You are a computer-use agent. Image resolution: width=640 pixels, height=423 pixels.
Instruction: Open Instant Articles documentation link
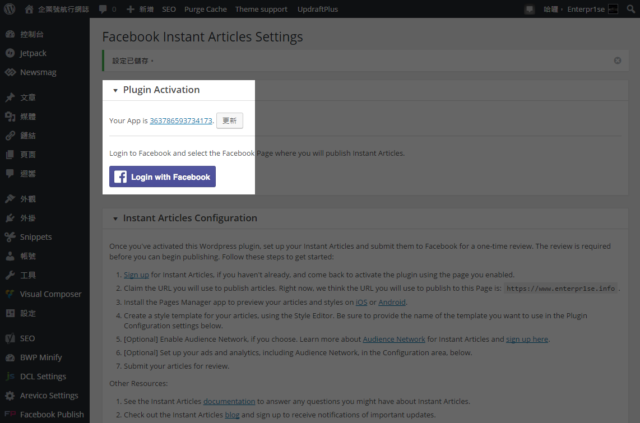pos(229,401)
